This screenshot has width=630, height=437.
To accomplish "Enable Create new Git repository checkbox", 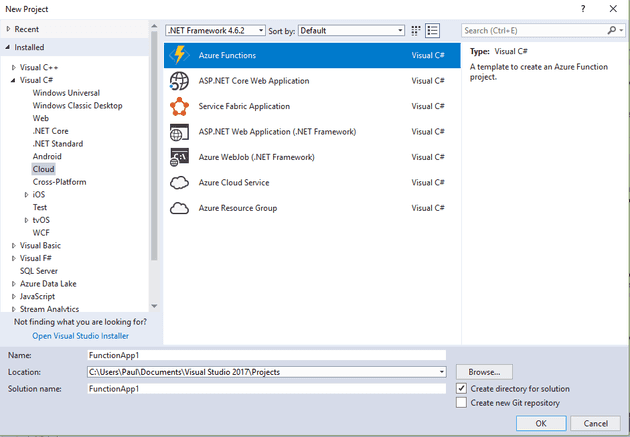I will (461, 402).
